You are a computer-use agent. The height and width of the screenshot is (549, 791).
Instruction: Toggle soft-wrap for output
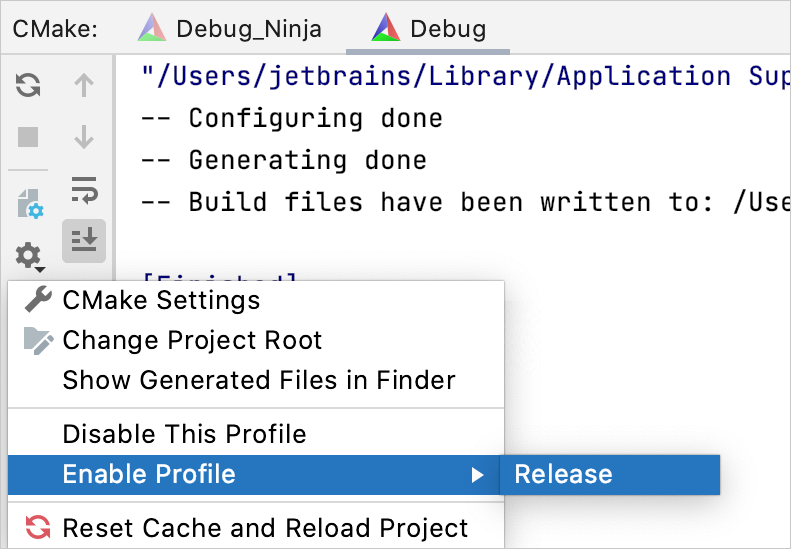84,188
